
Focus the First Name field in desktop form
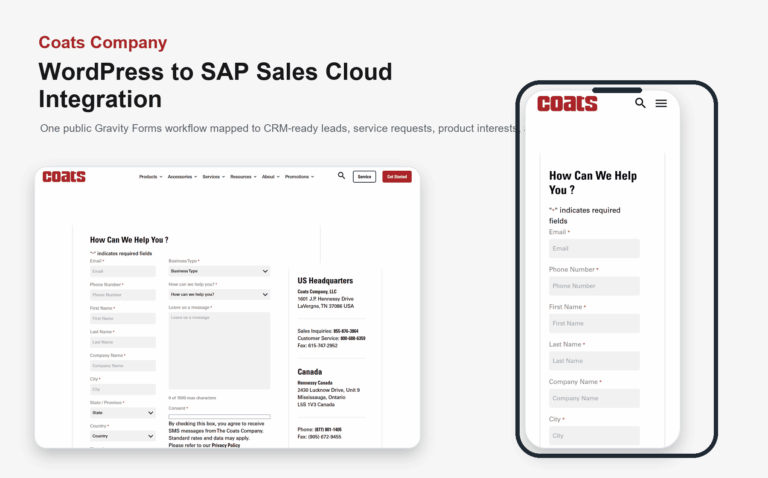pos(122,318)
